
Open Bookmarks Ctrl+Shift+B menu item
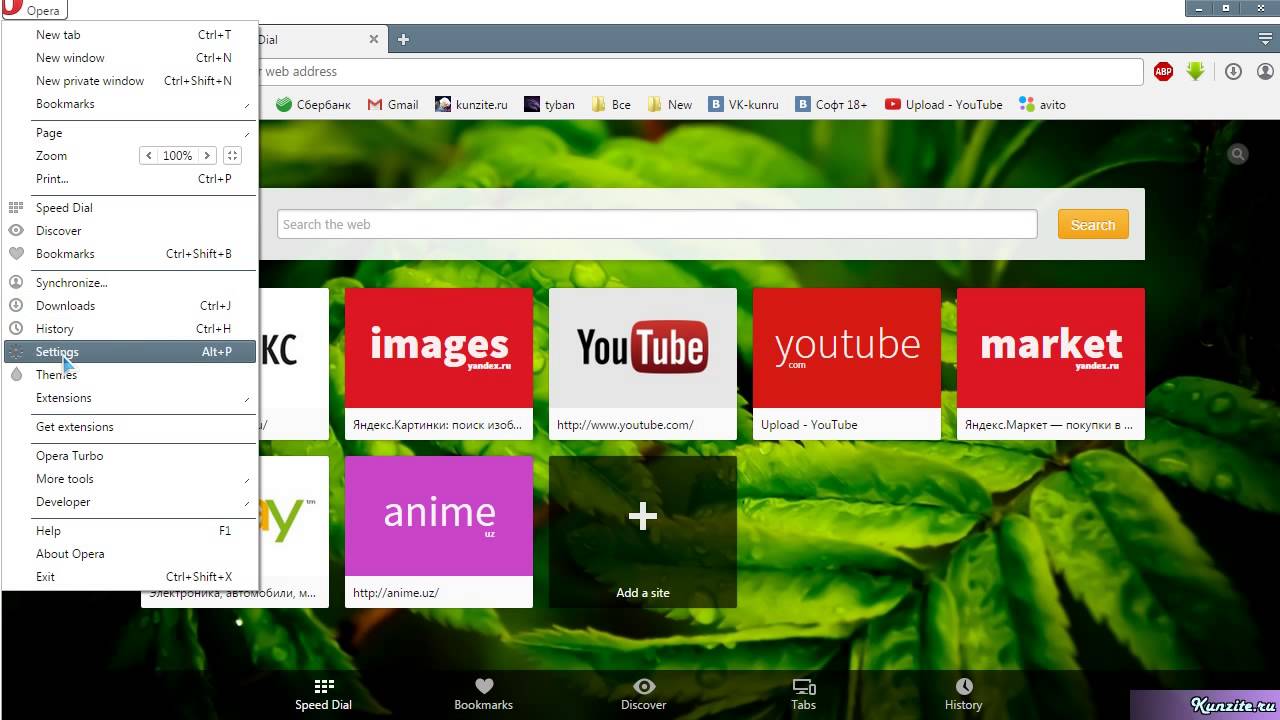pyautogui.click(x=130, y=254)
